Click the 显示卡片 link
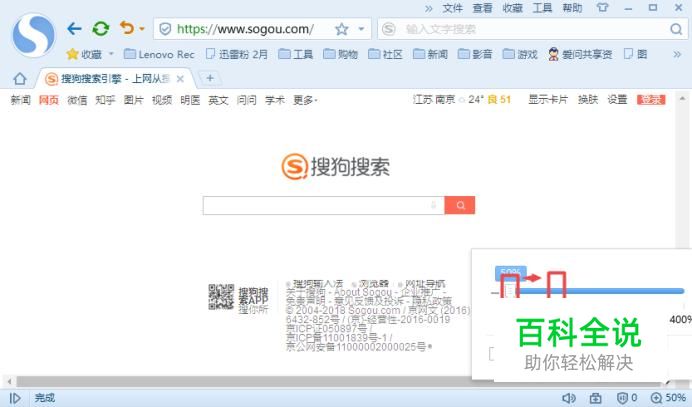 [x=548, y=99]
